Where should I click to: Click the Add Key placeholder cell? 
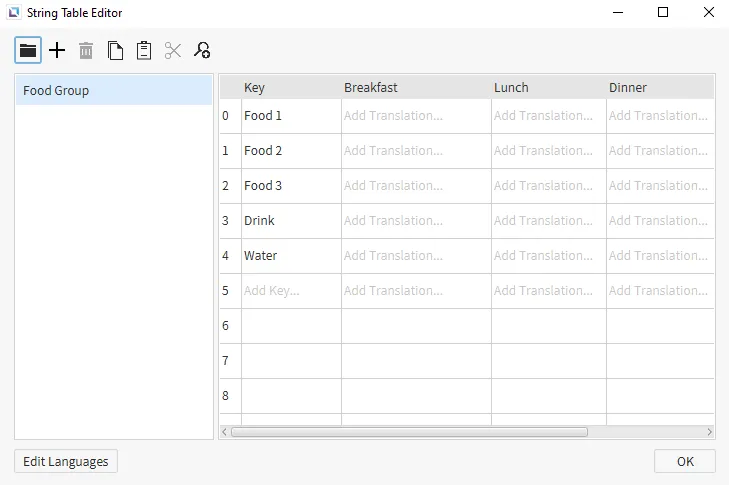290,291
